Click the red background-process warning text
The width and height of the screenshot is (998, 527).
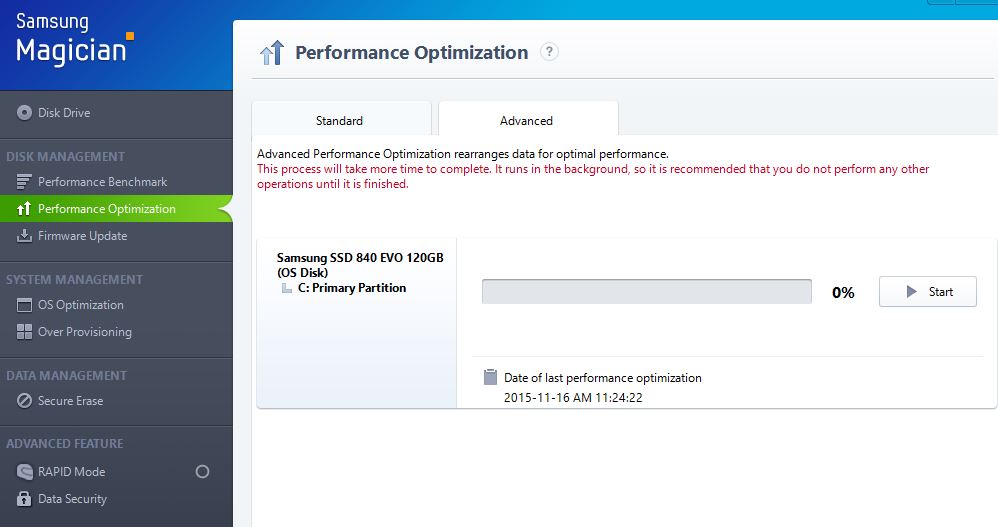coord(593,176)
